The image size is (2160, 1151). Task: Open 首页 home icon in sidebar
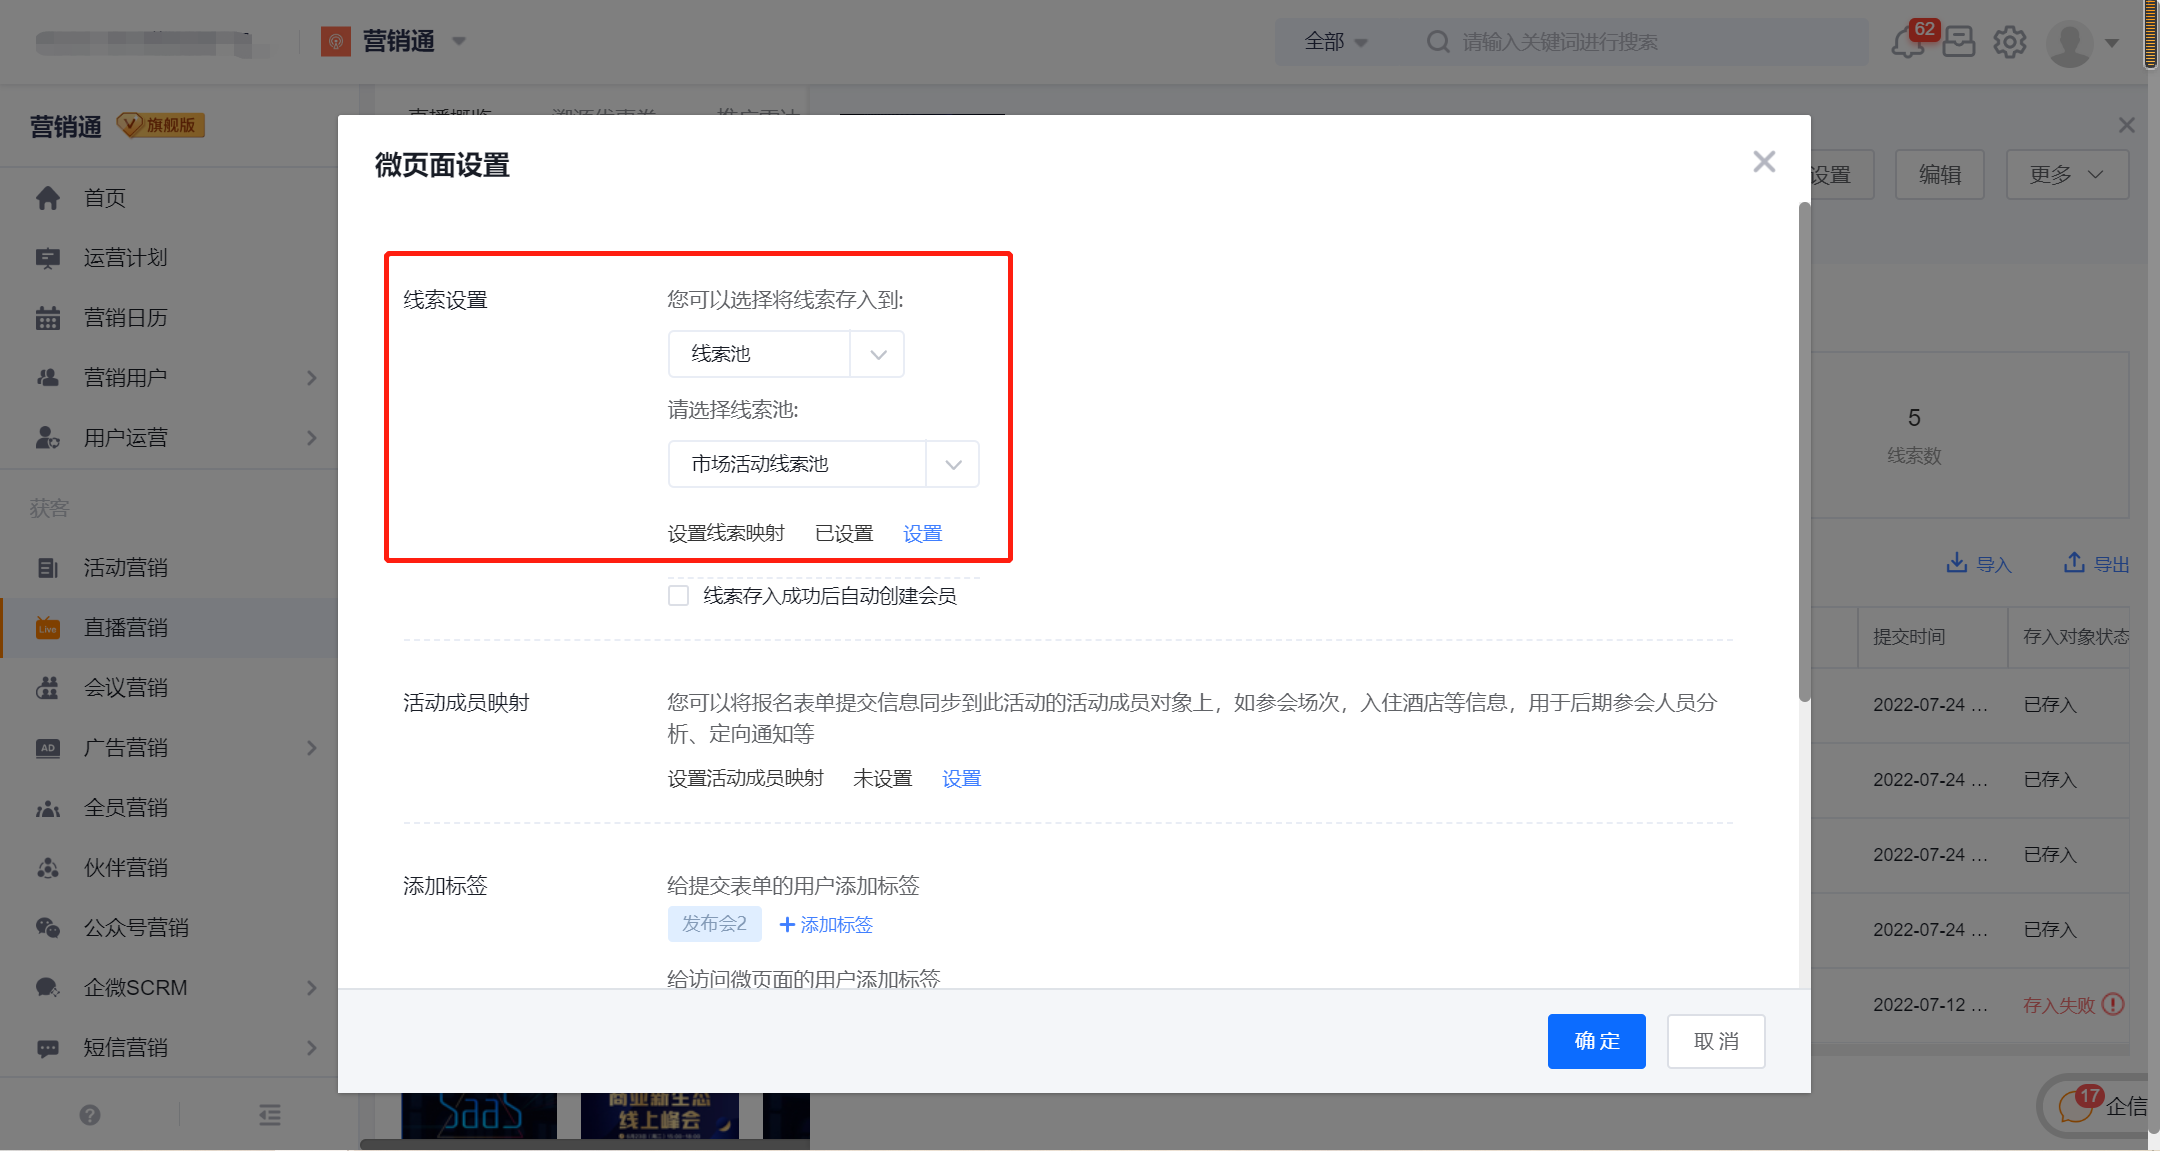48,198
